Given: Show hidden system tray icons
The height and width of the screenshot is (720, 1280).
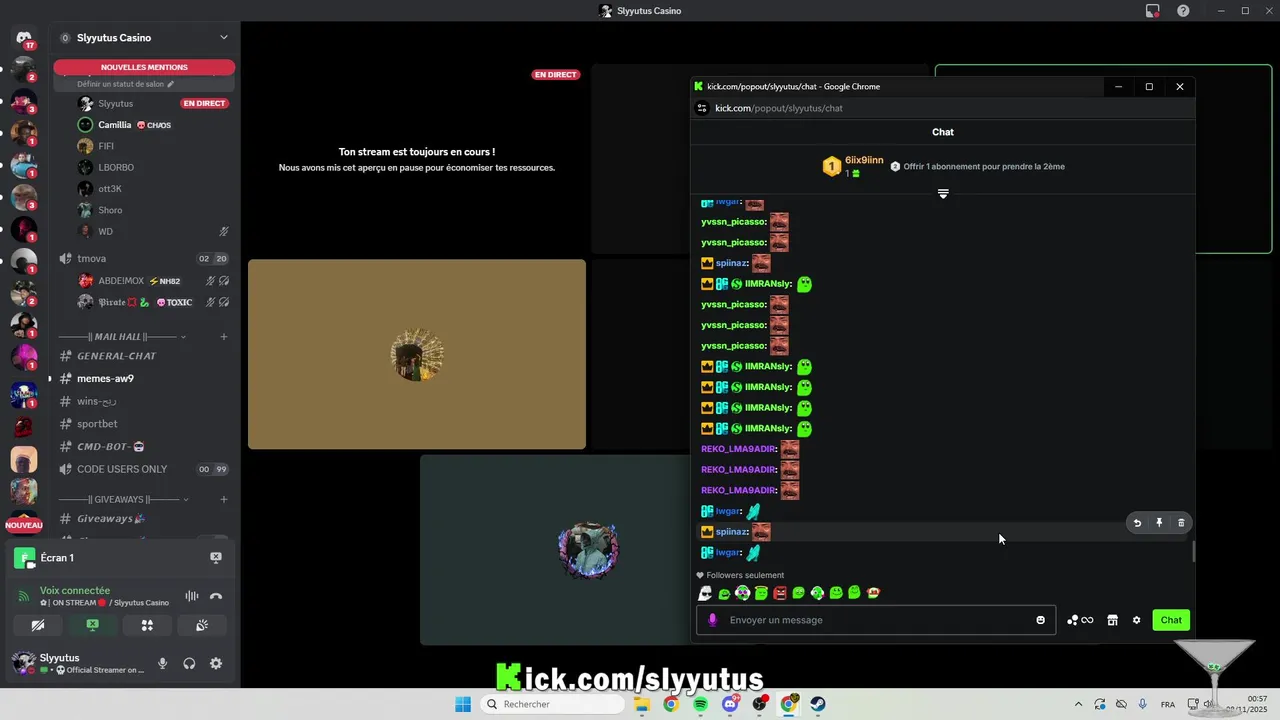Looking at the screenshot, I should coord(1078,704).
